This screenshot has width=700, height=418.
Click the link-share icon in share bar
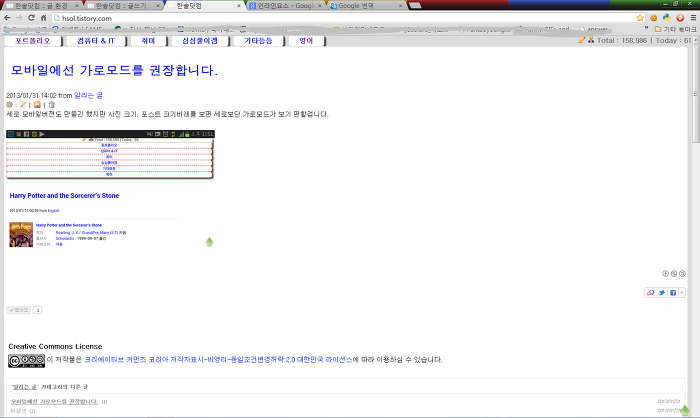click(x=650, y=293)
